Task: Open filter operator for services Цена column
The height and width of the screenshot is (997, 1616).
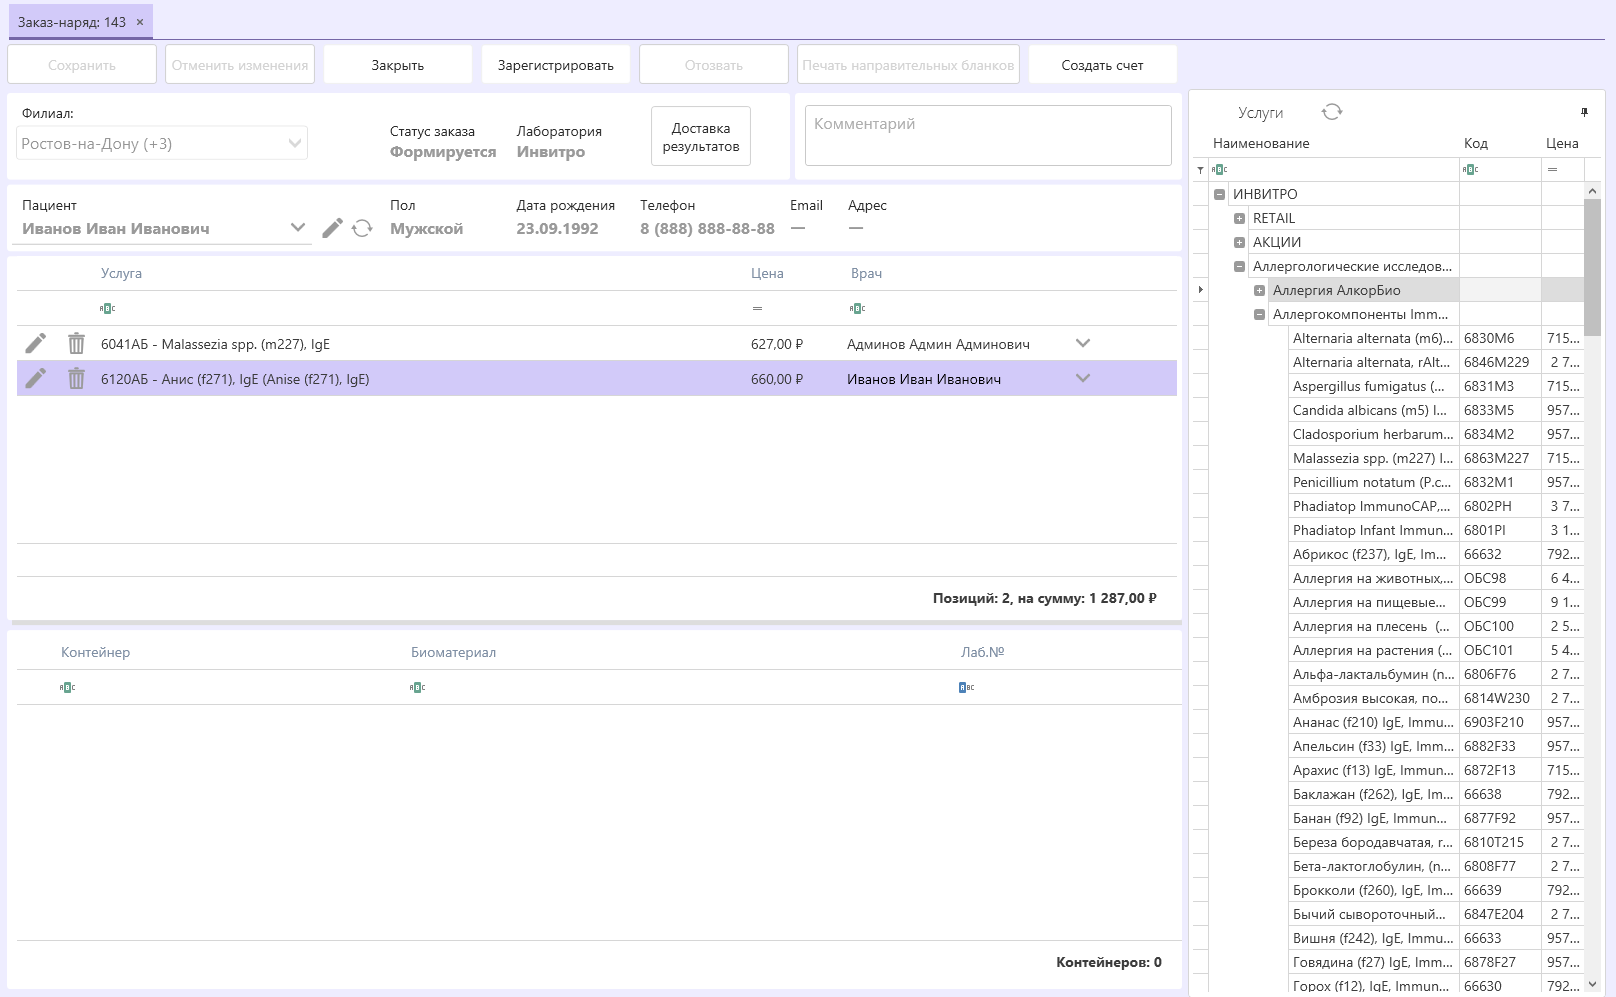Action: (1552, 169)
